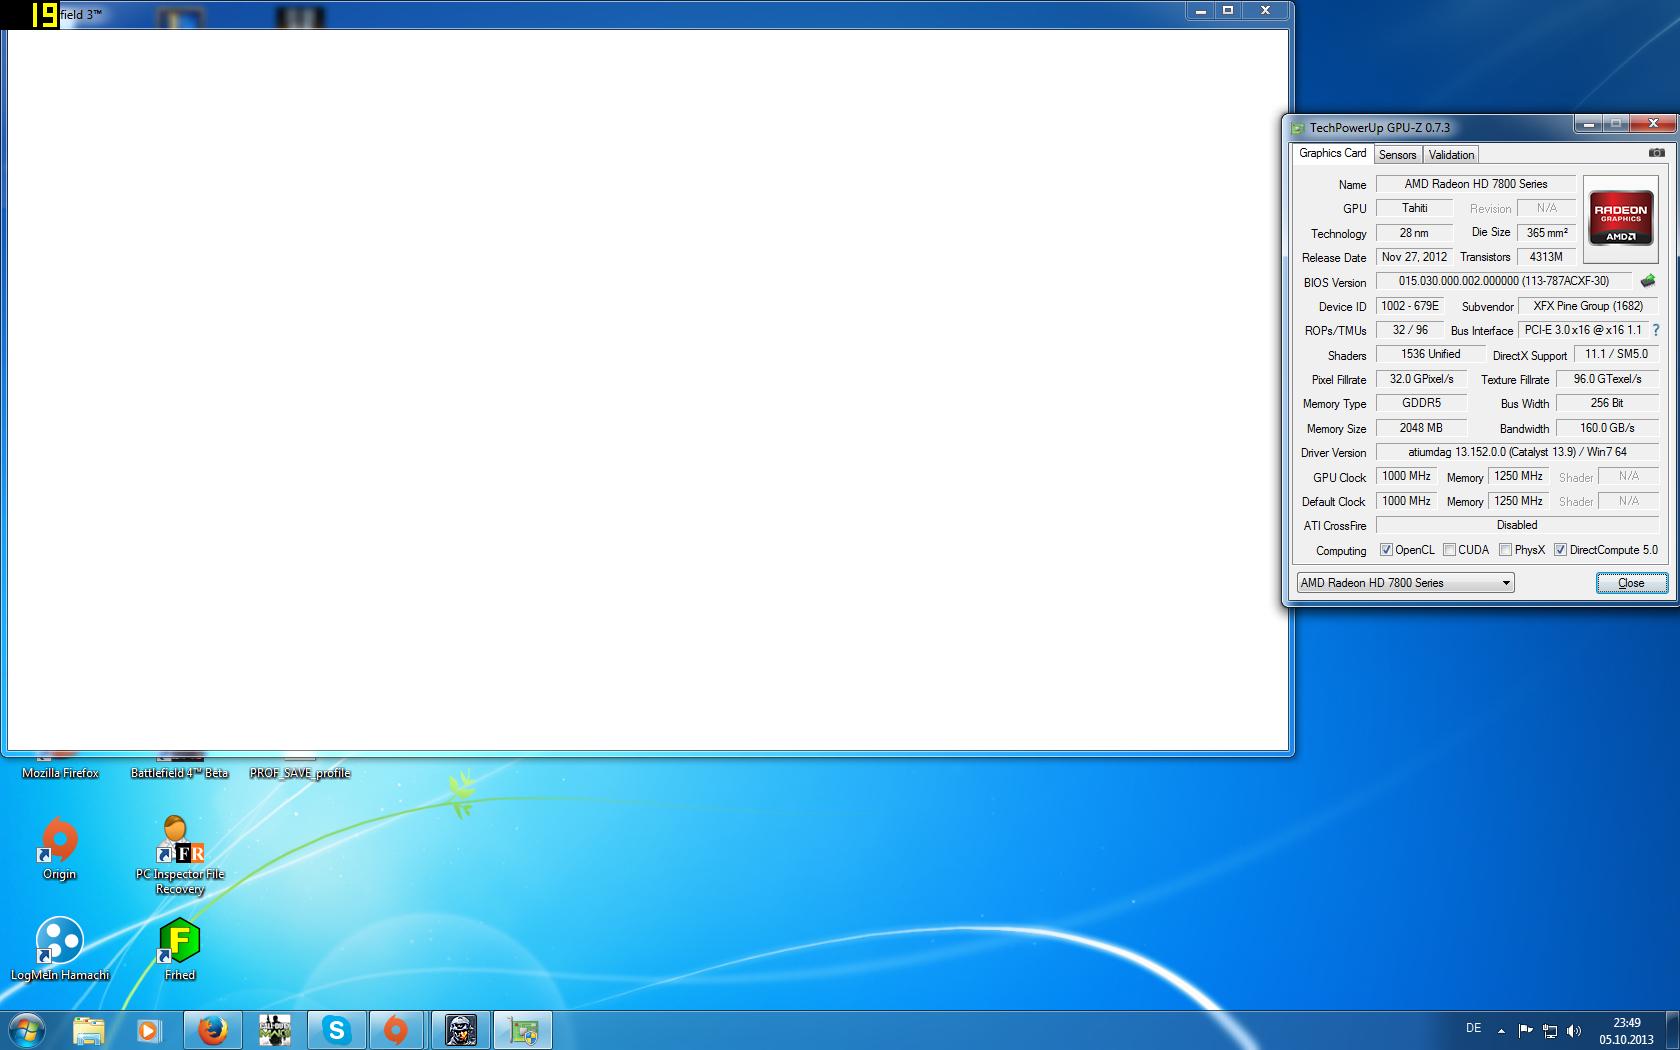
Task: Open the Validation tab
Action: click(x=1451, y=155)
